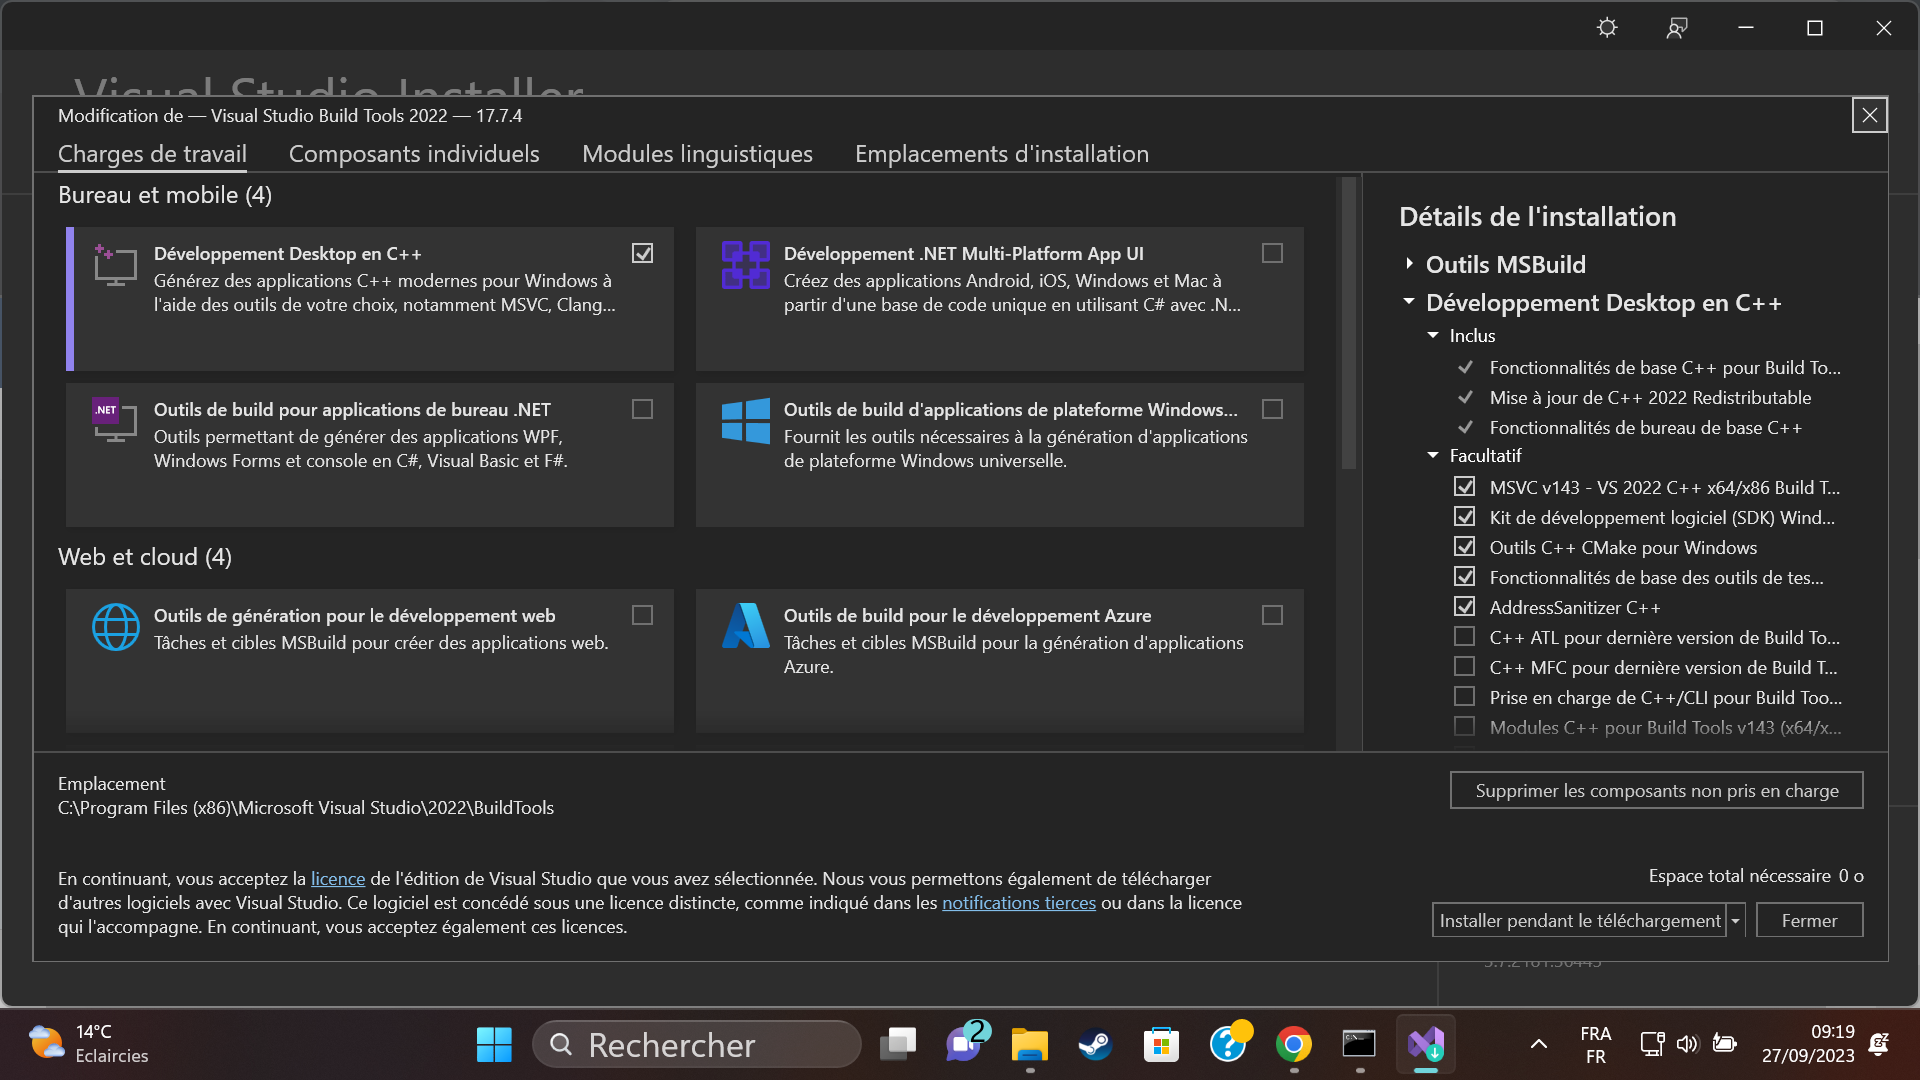Viewport: 1920px width, 1080px height.
Task: Check Outils de build pour le développement Azure
Action: (1272, 615)
